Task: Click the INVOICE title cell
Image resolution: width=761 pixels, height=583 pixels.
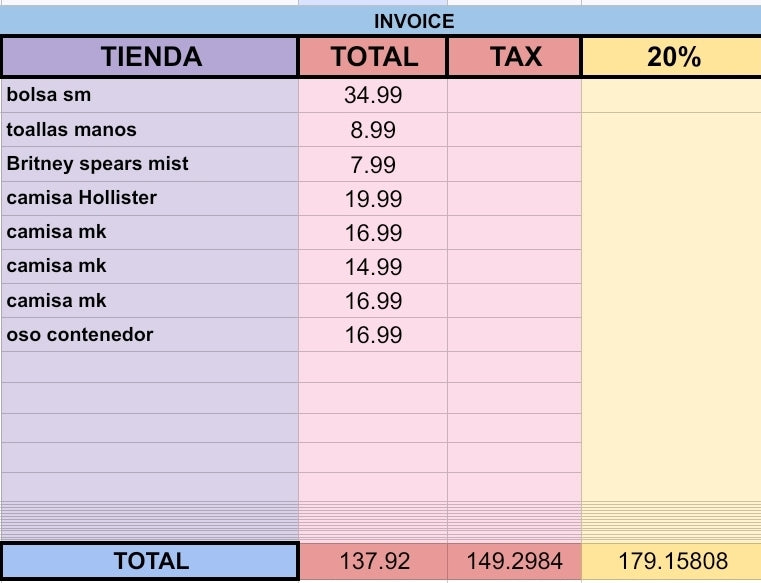Action: [x=413, y=21]
